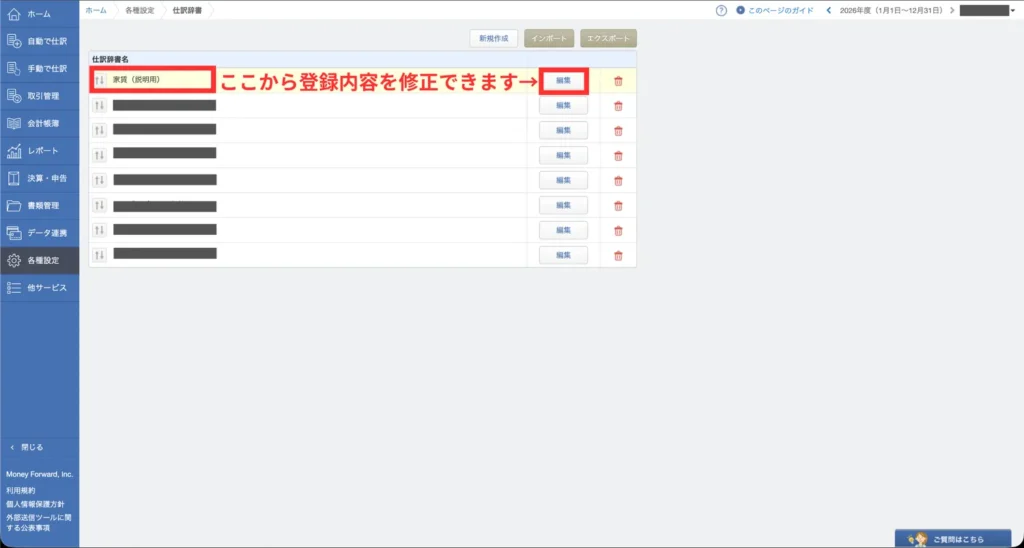Collapse the sidebar with 閉じる

pyautogui.click(x=27, y=447)
